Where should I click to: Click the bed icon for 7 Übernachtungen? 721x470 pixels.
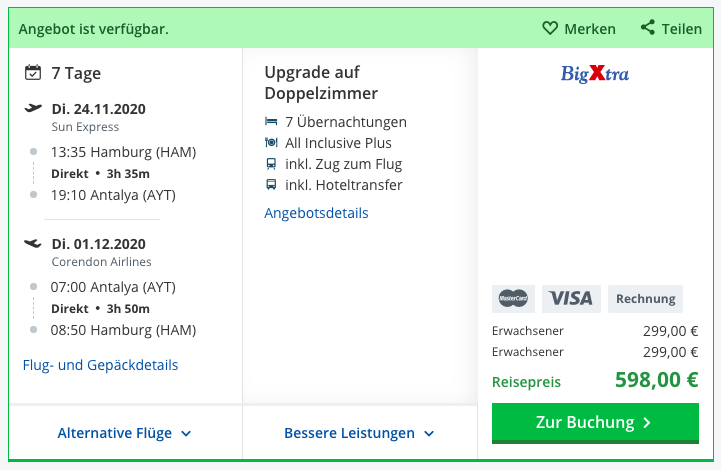point(271,122)
